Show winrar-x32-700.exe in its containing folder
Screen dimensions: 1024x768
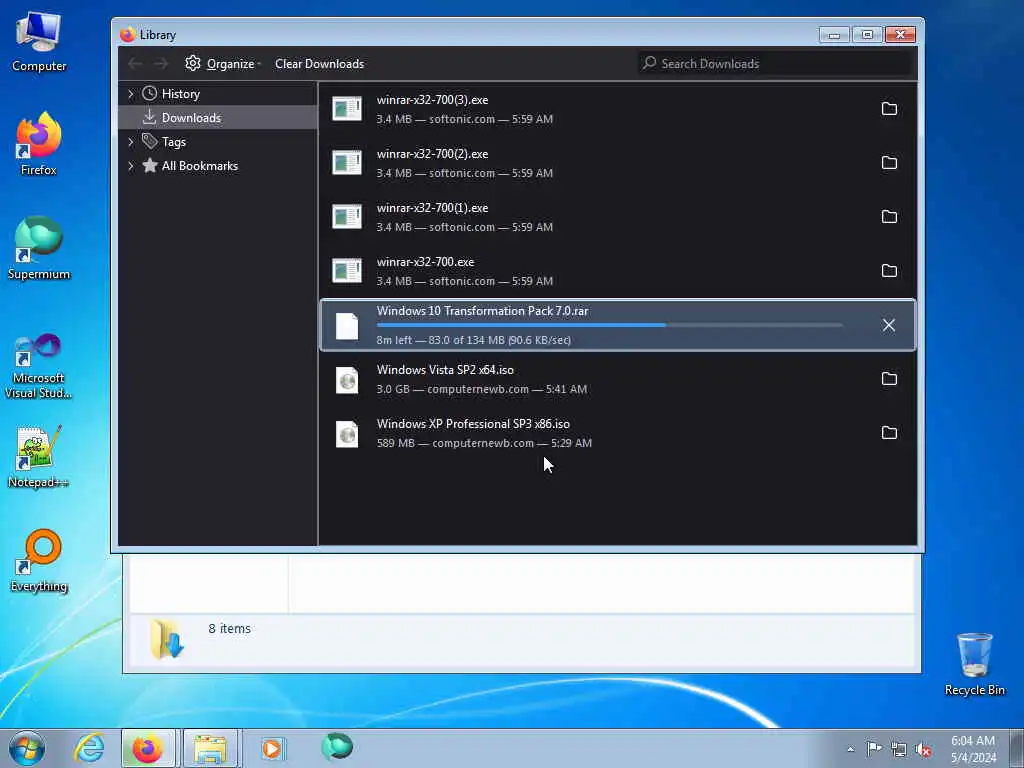pyautogui.click(x=889, y=271)
